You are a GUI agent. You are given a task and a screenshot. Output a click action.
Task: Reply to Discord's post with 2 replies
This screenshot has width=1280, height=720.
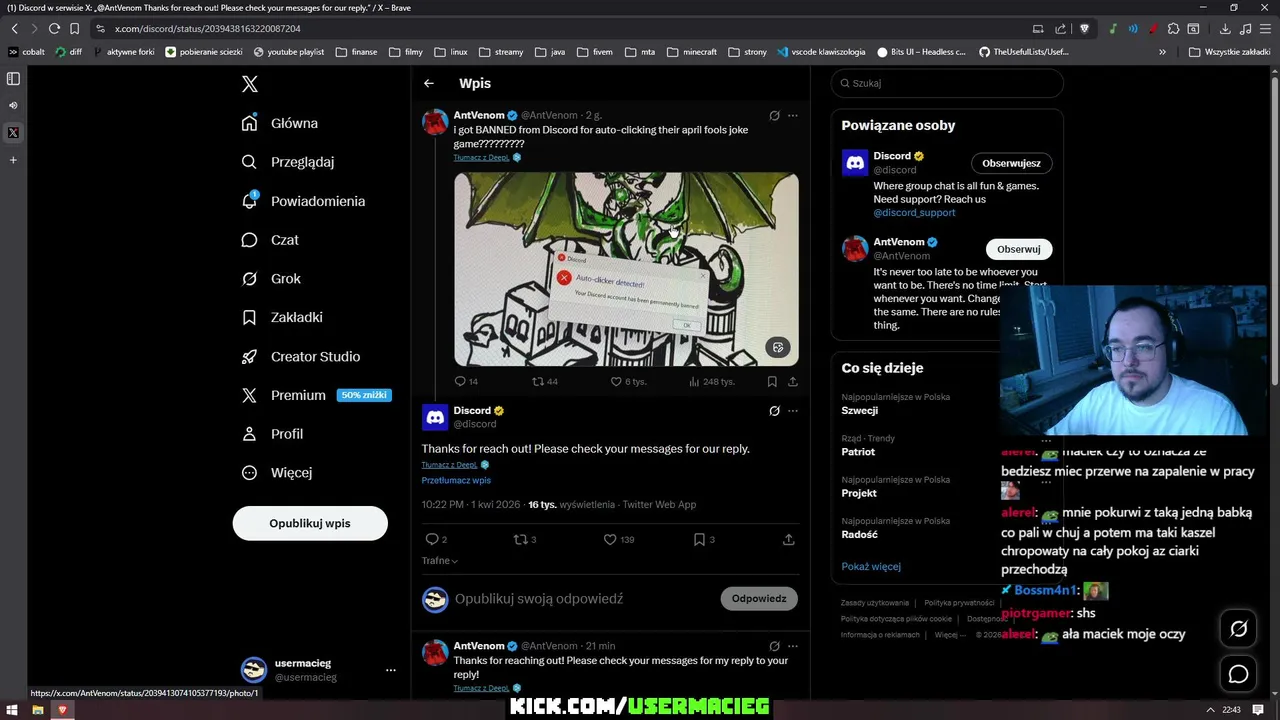[x=436, y=539]
